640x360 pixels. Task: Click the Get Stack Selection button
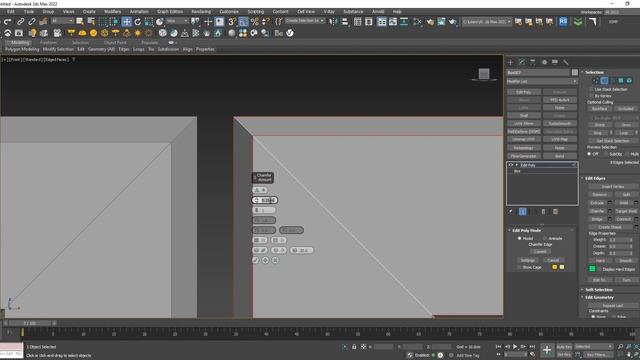pyautogui.click(x=613, y=141)
